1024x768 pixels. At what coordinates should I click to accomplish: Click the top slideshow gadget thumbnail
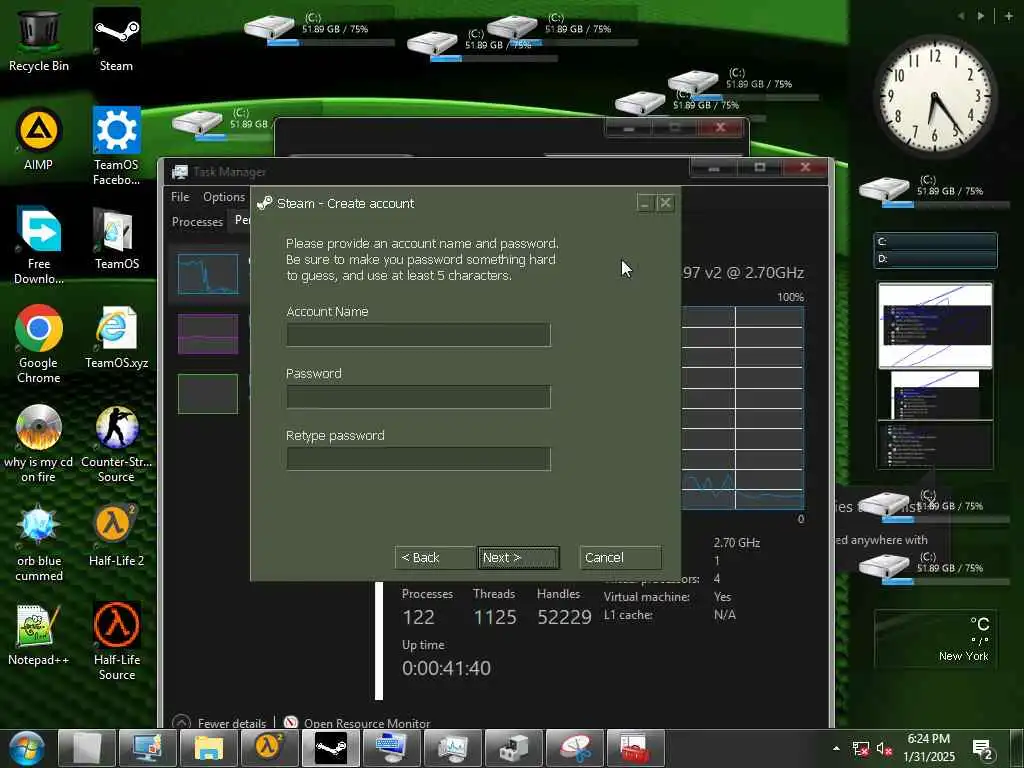pos(935,325)
